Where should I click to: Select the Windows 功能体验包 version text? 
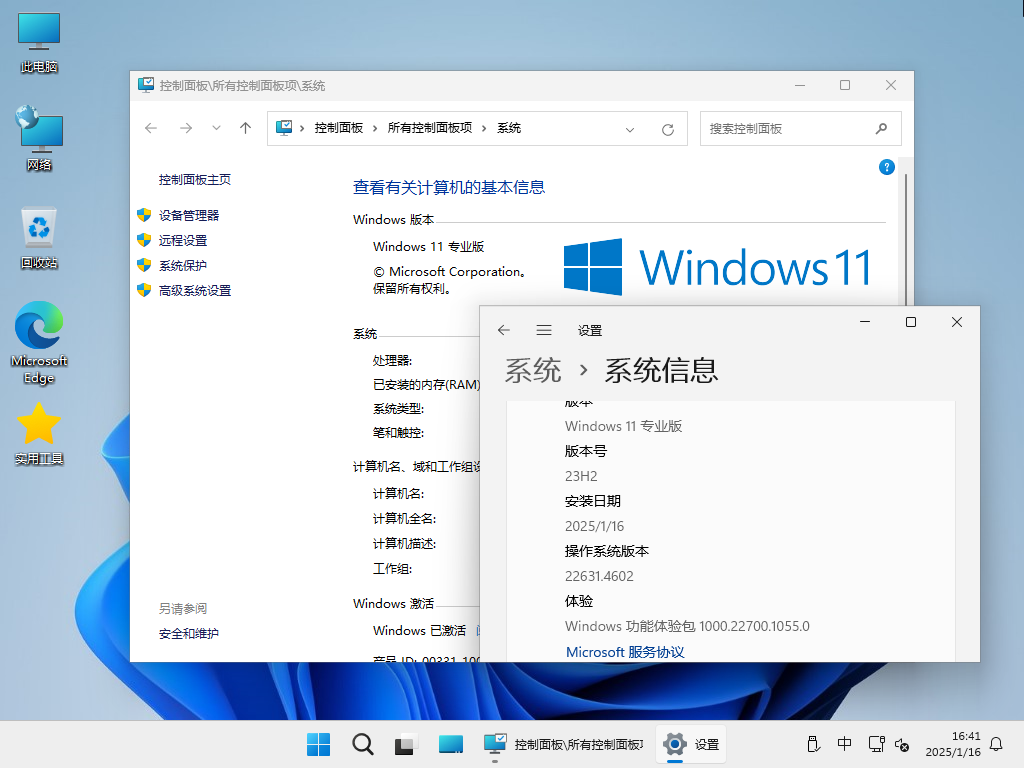(687, 626)
